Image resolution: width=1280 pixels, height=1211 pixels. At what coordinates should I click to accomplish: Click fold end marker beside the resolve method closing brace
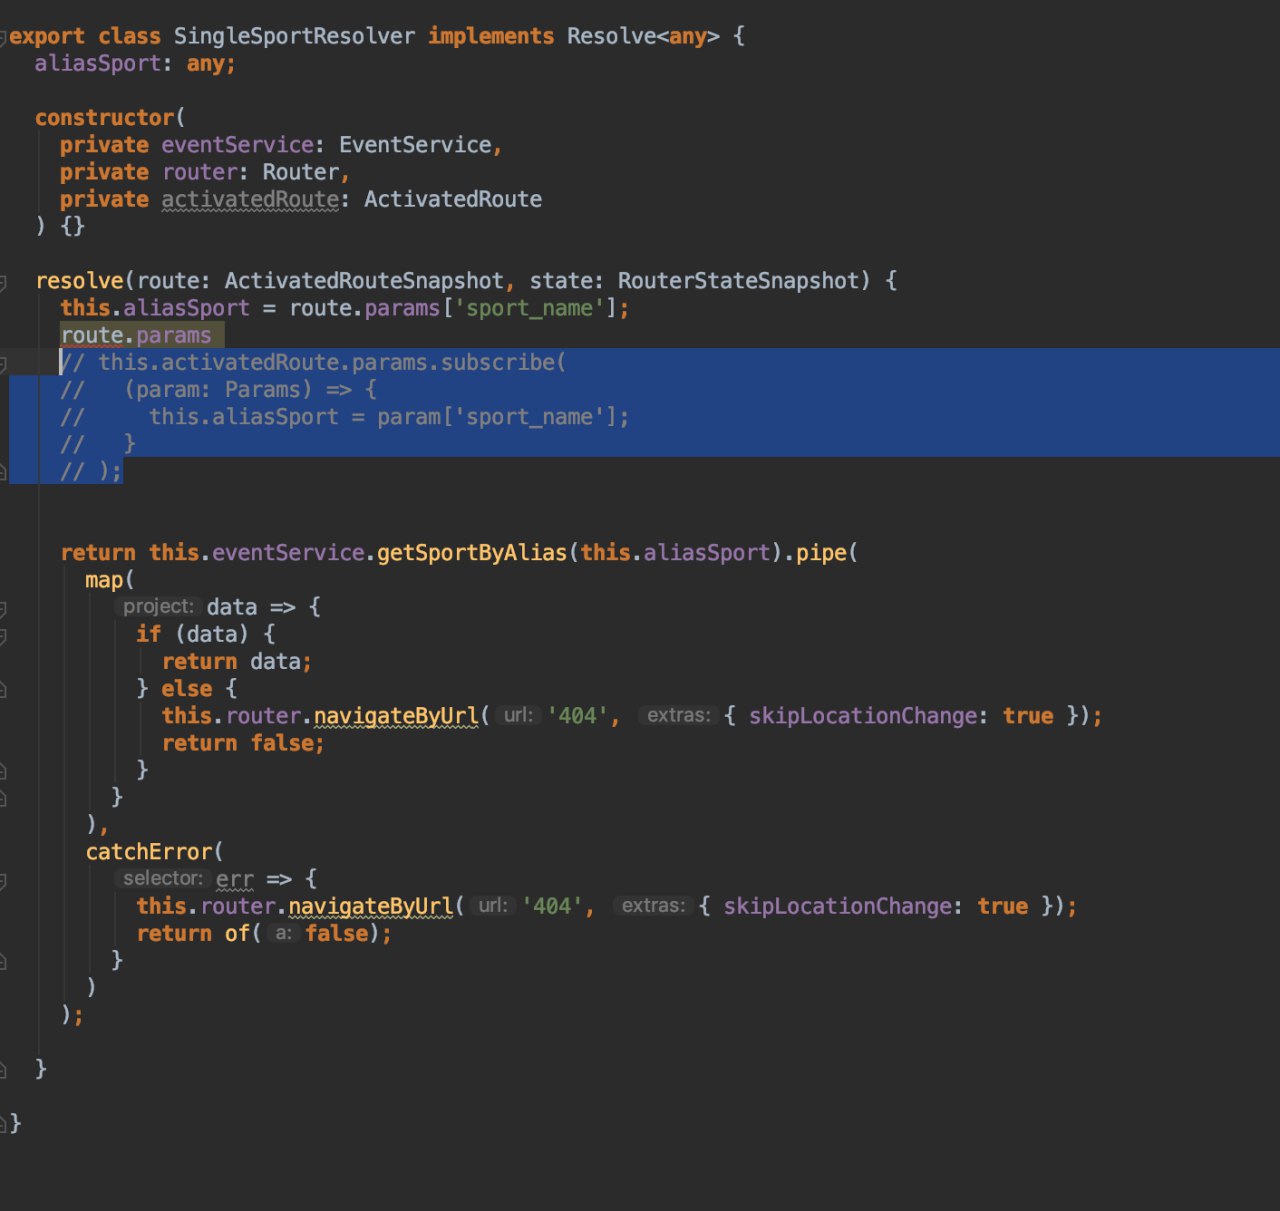click(x=3, y=1070)
